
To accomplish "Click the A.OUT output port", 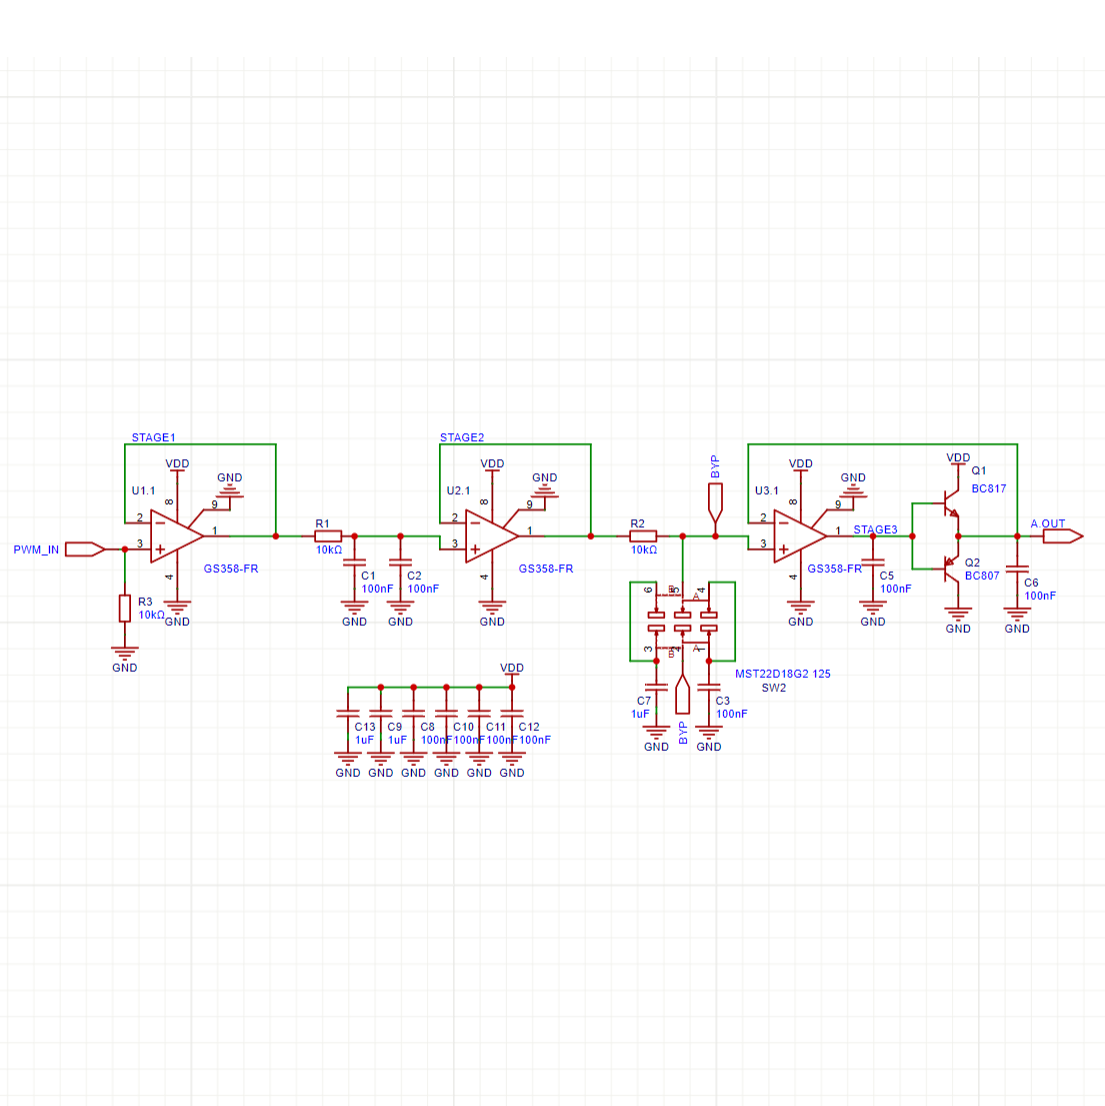I will 1063,536.
